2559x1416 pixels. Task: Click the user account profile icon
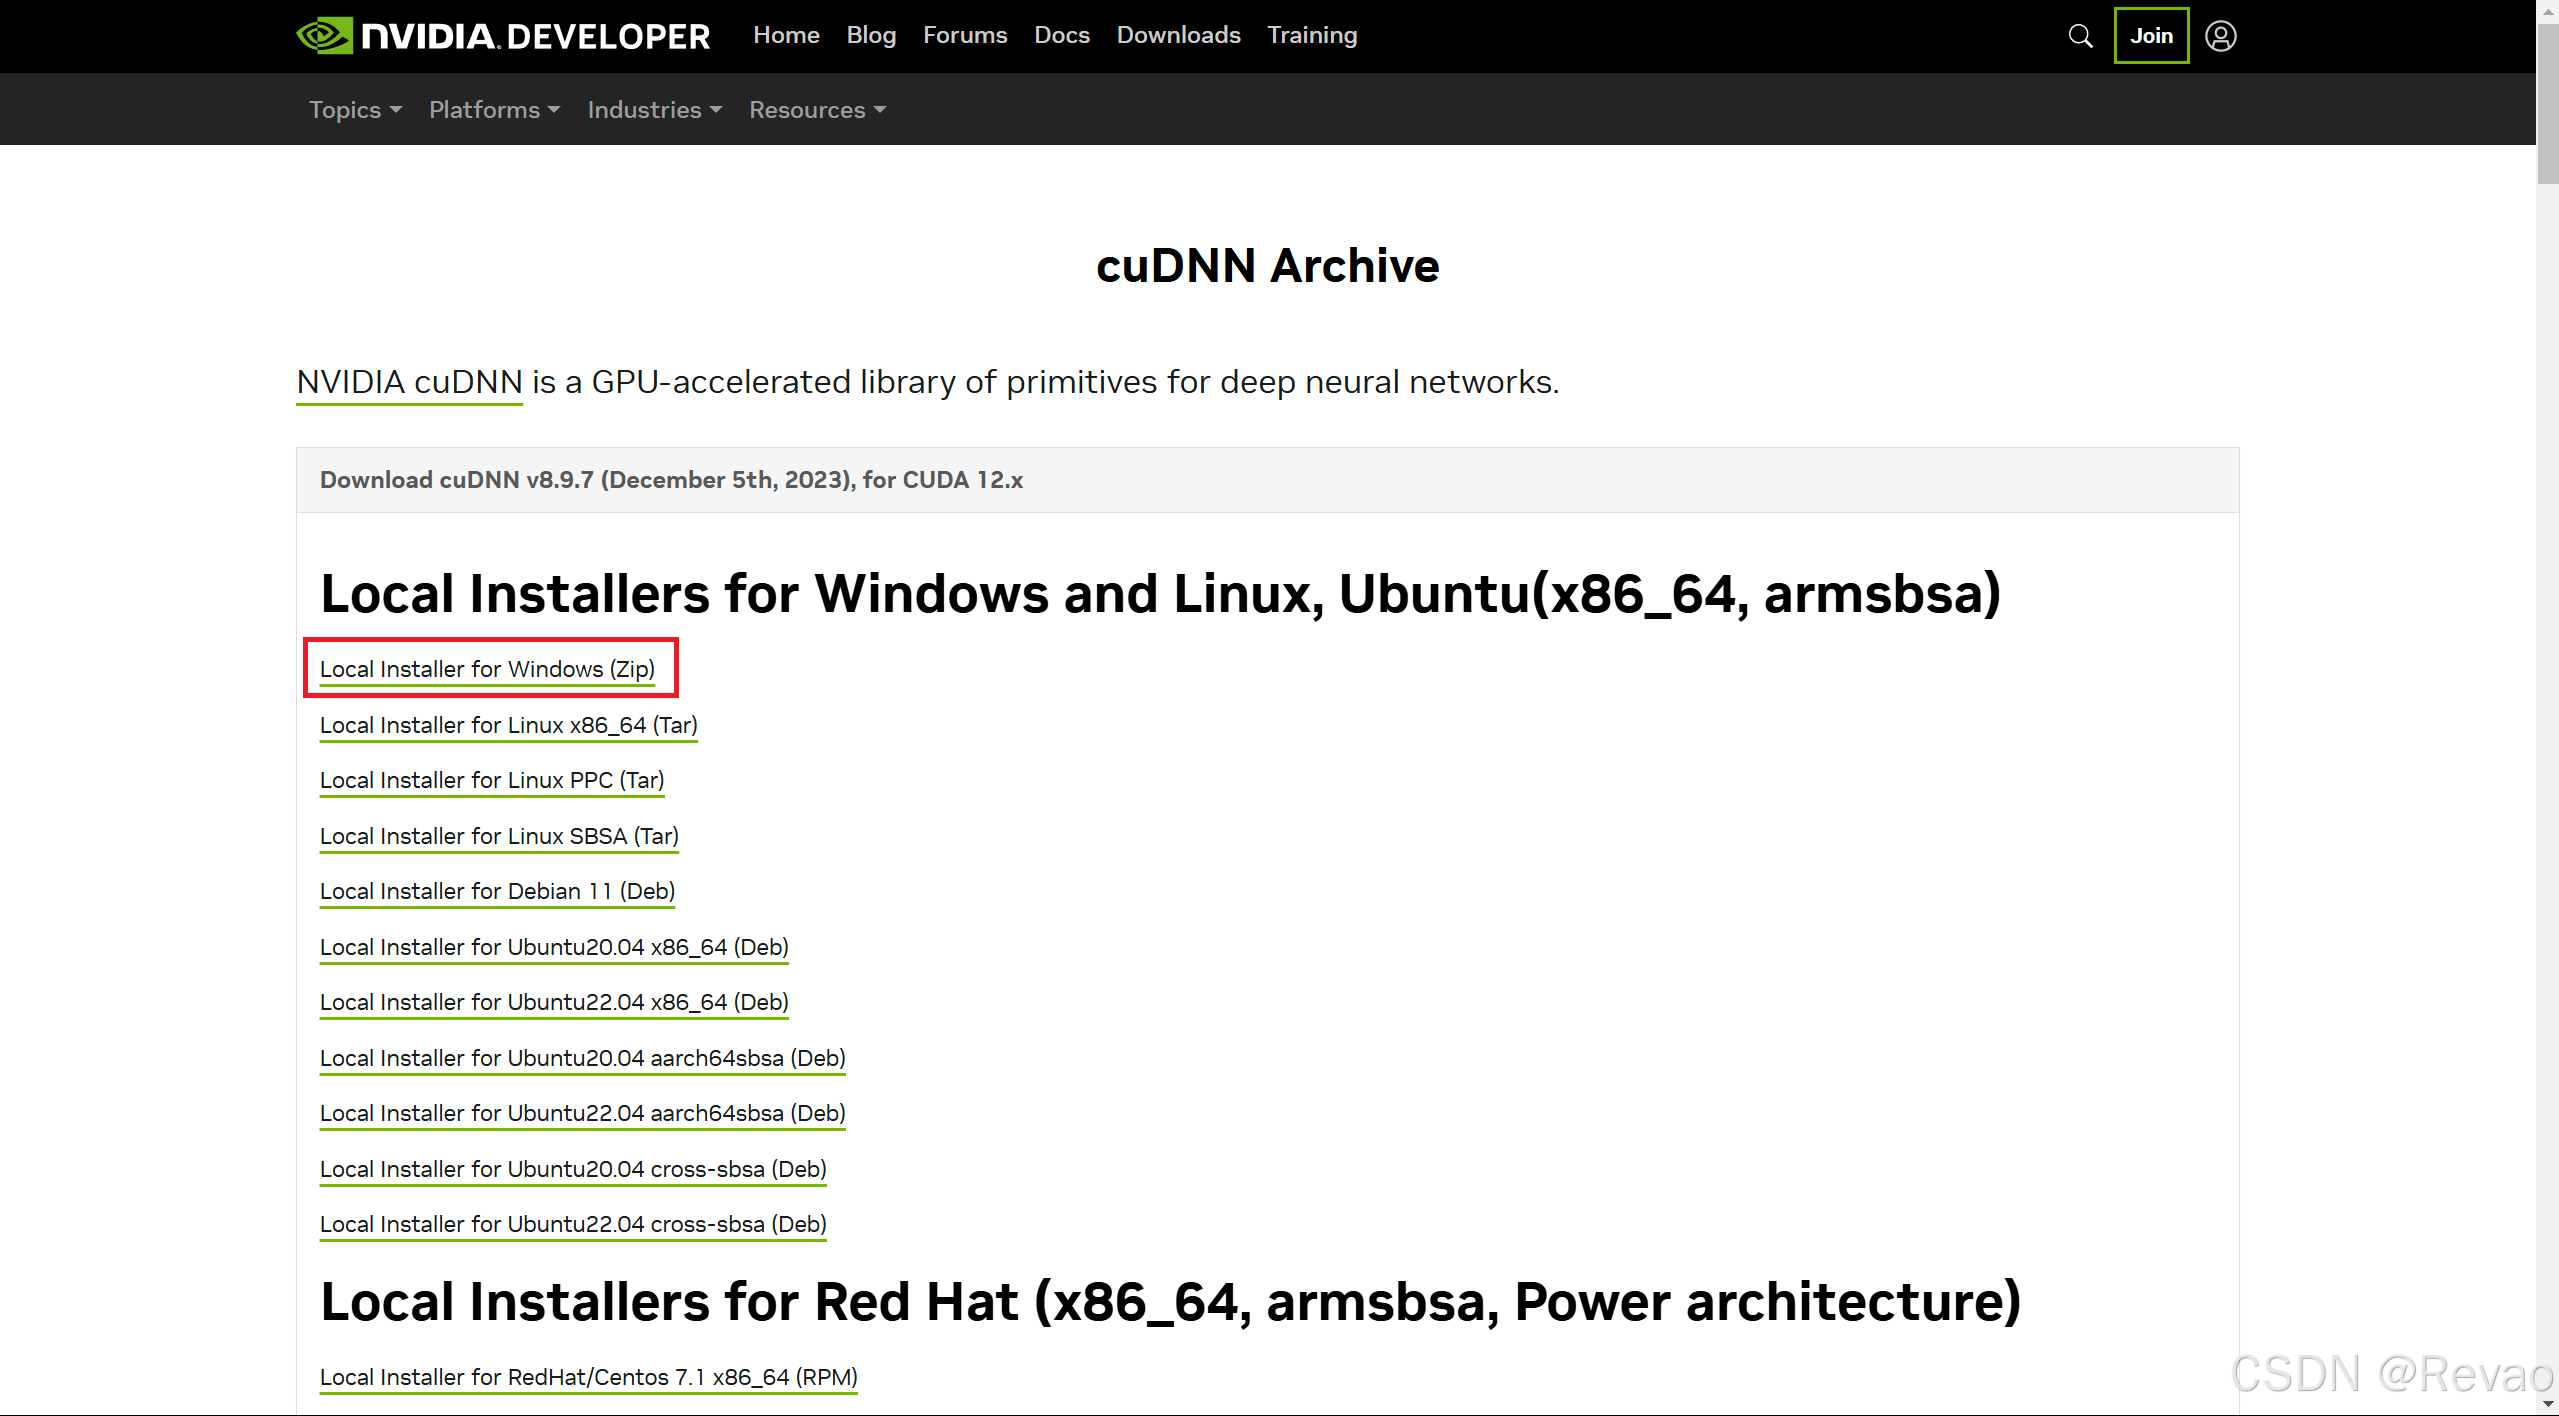[2220, 36]
